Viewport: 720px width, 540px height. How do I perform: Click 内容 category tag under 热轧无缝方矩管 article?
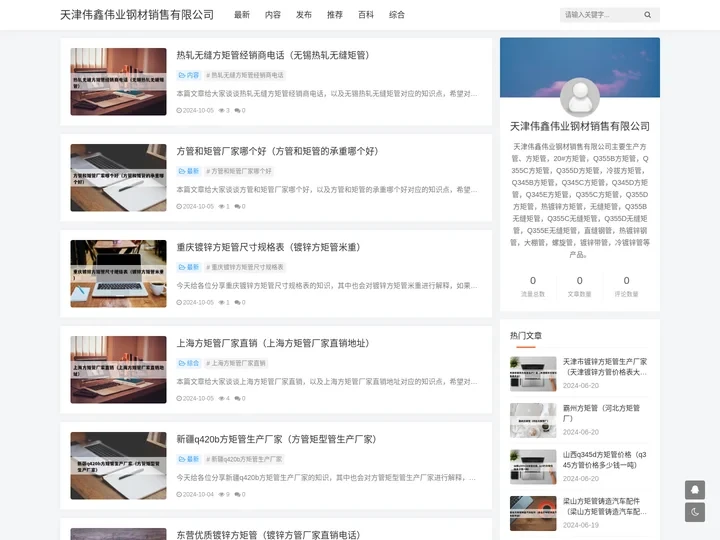(189, 75)
